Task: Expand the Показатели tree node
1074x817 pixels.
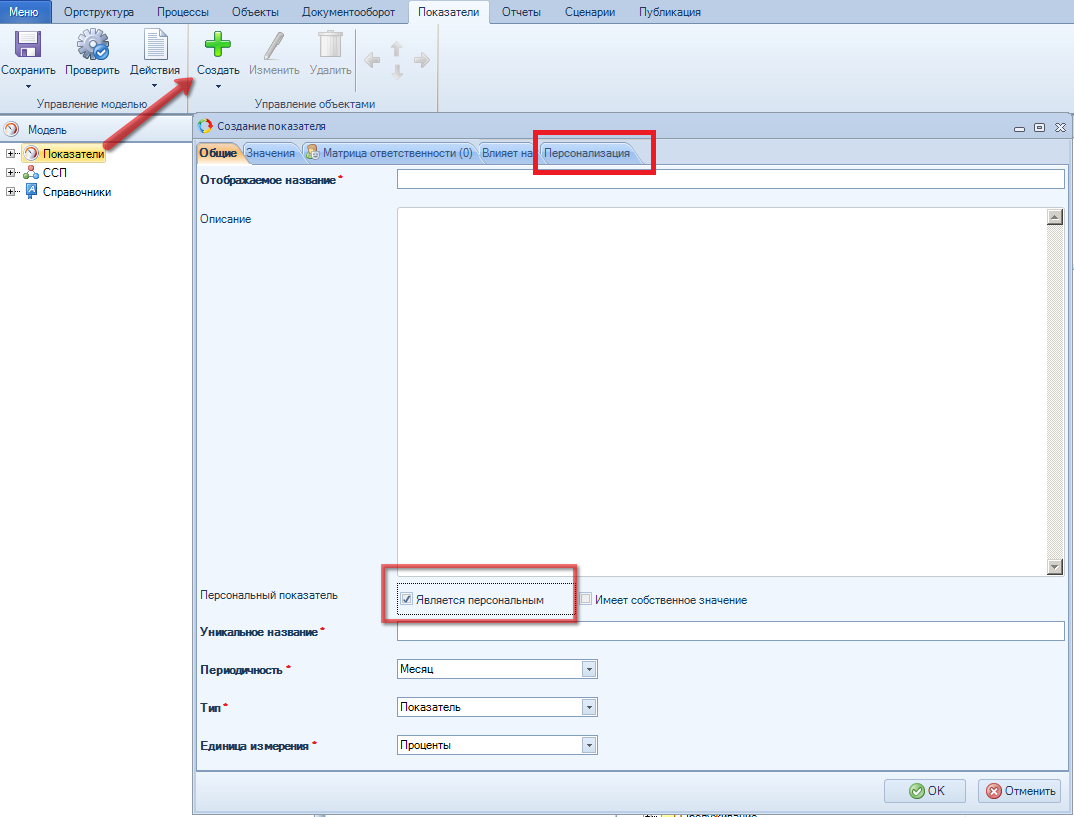Action: click(x=11, y=154)
